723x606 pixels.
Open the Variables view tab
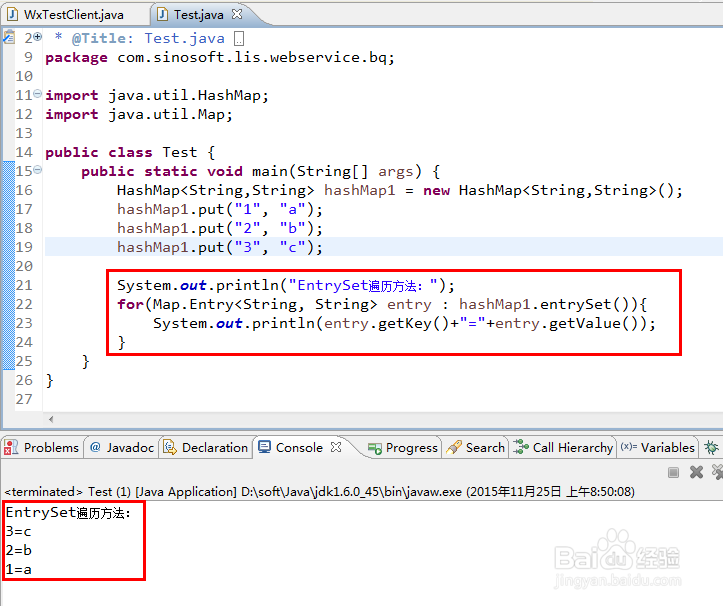[x=658, y=447]
